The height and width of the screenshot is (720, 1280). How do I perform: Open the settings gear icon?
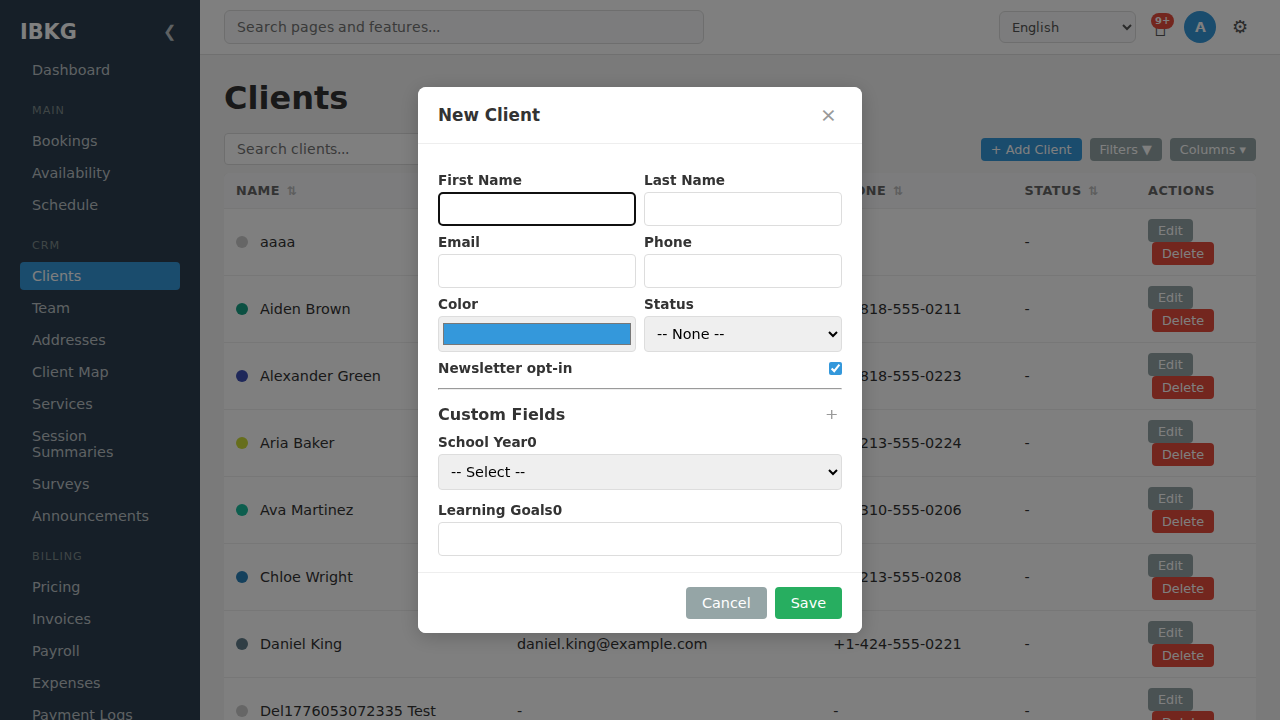[x=1240, y=27]
